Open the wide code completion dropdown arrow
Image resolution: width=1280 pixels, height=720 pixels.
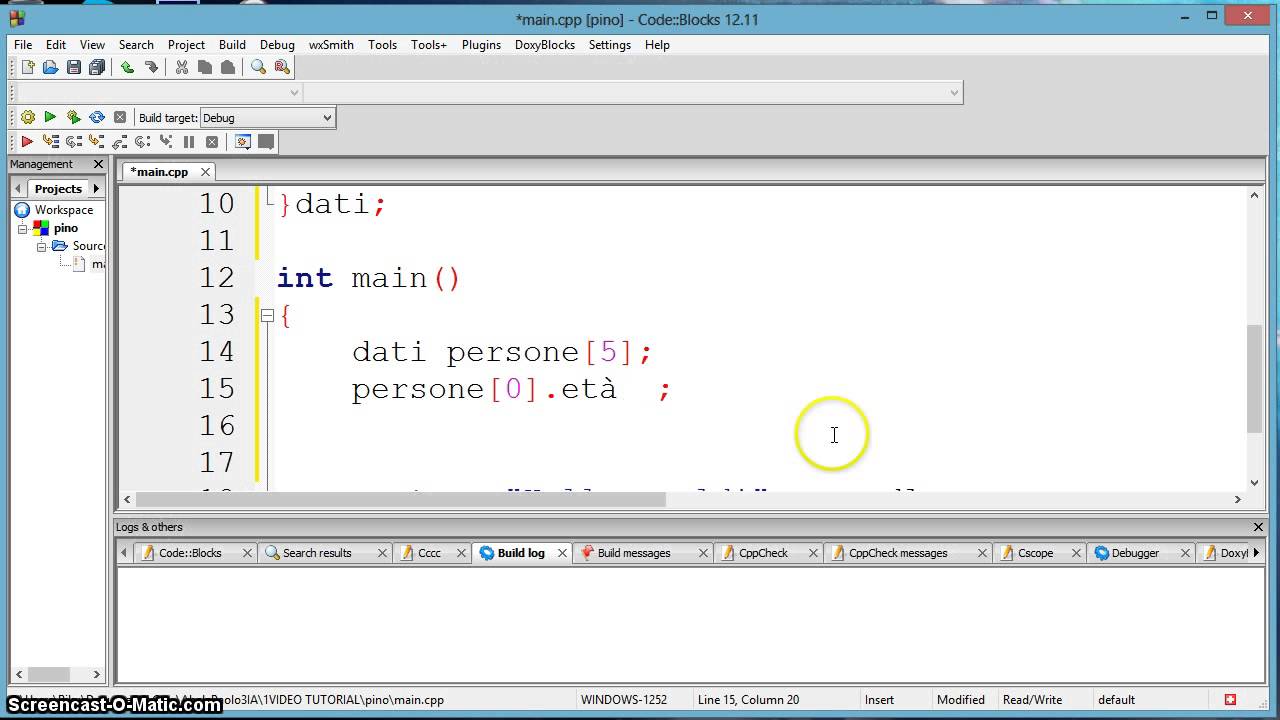click(x=953, y=92)
